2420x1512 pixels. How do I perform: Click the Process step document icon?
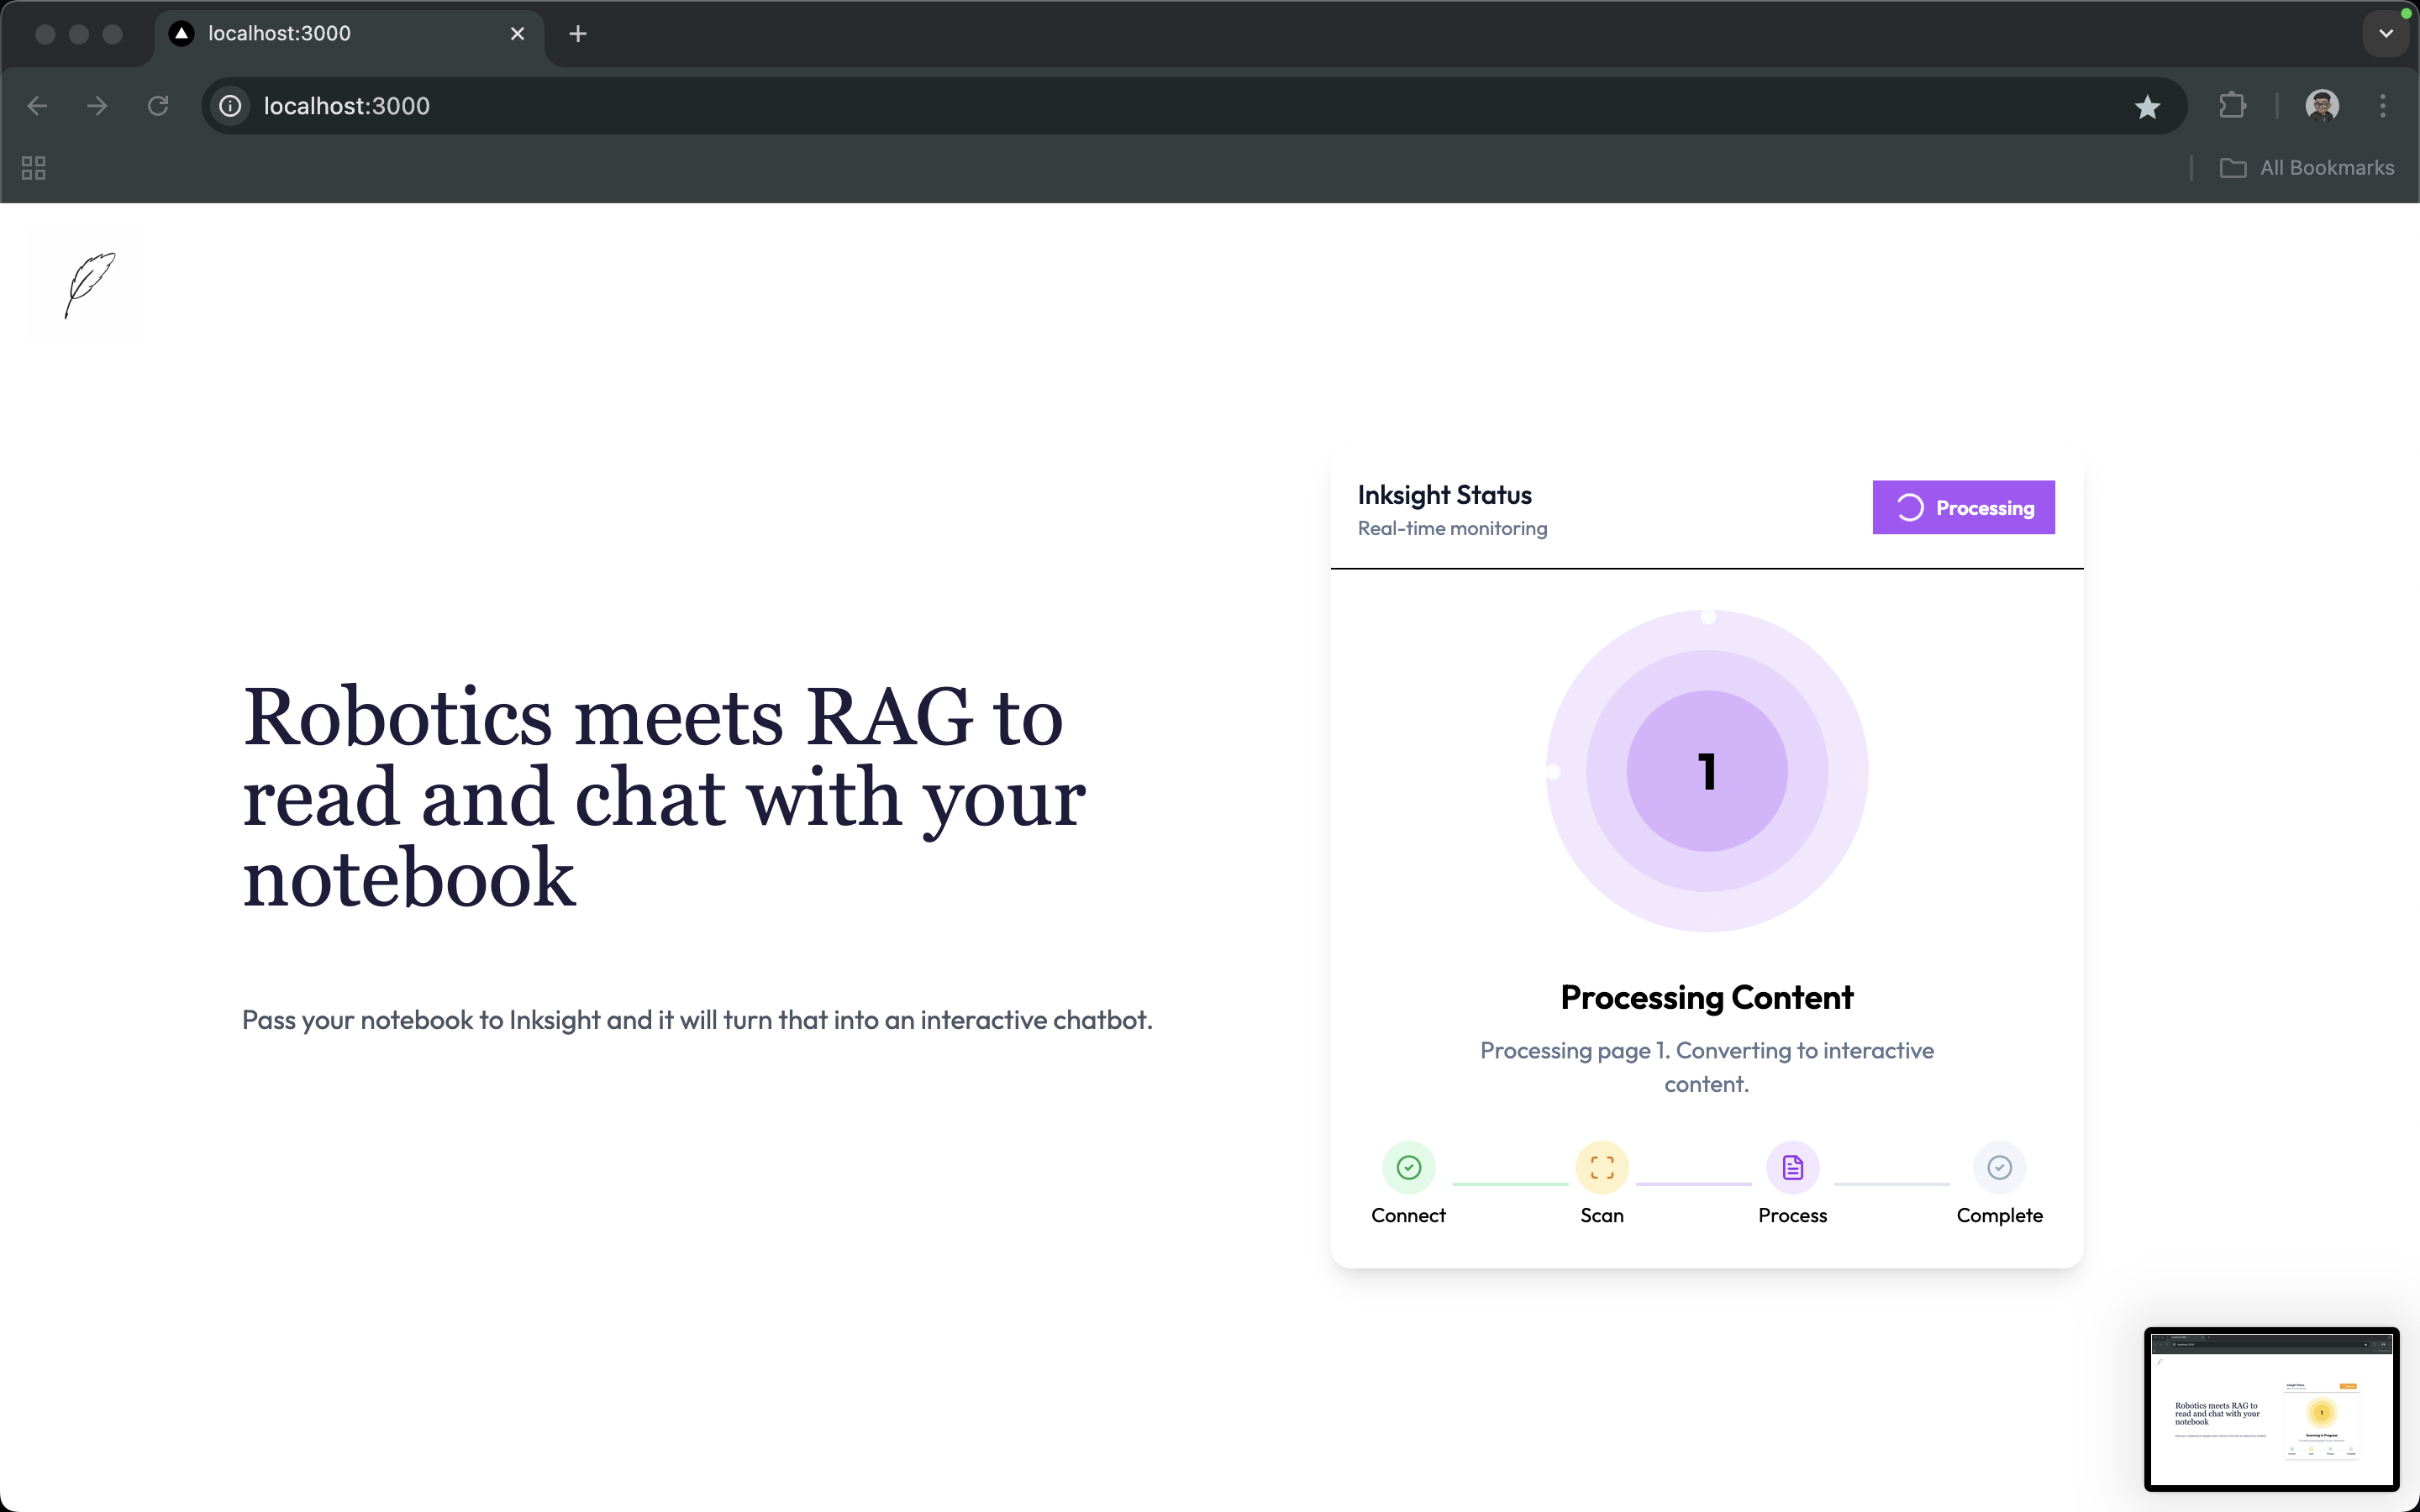click(x=1792, y=1167)
